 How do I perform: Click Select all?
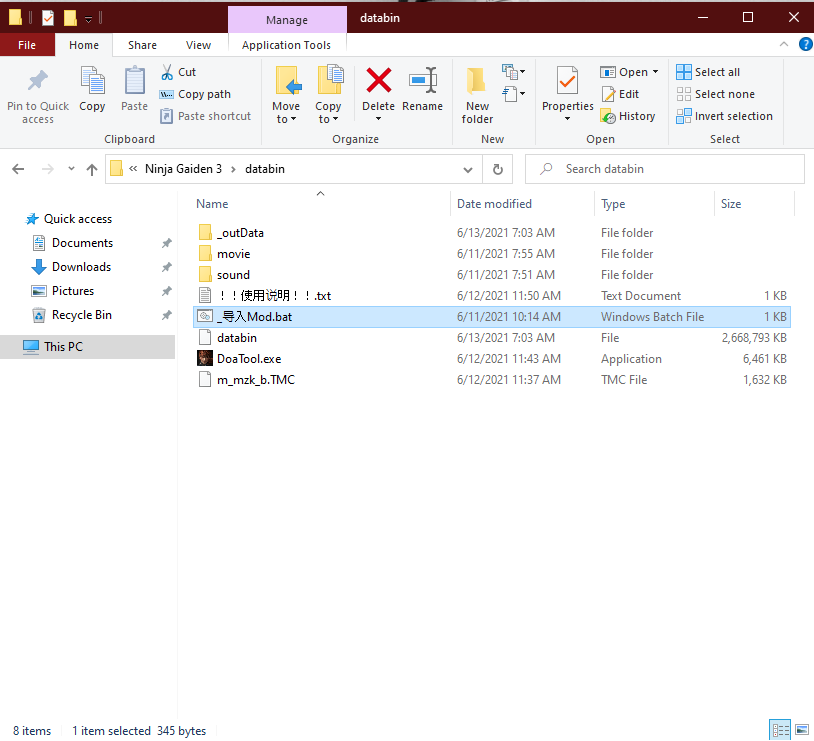[x=708, y=72]
